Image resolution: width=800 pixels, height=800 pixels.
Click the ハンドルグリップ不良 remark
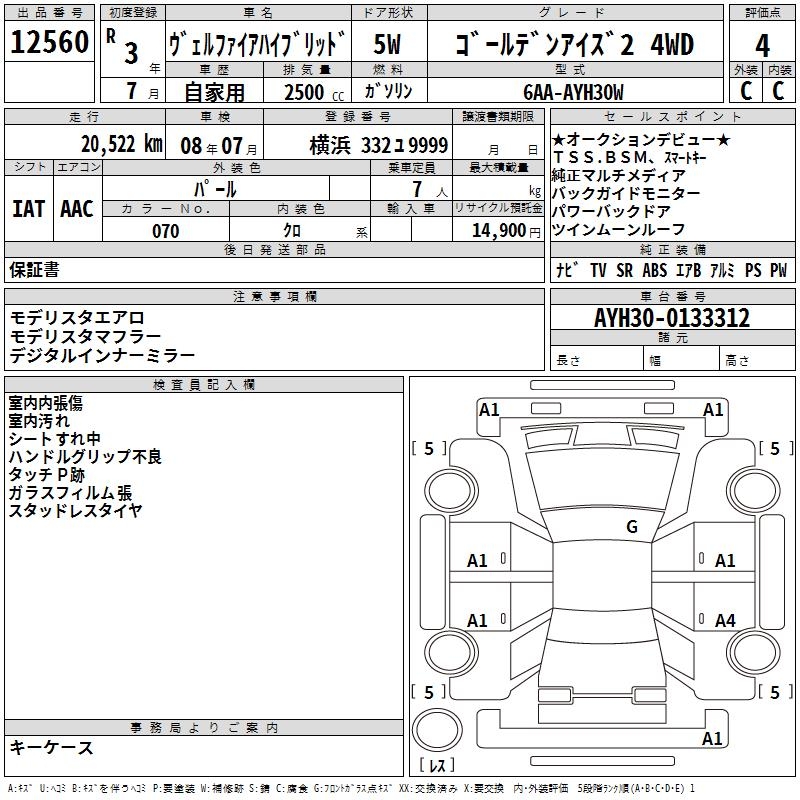tap(85, 457)
